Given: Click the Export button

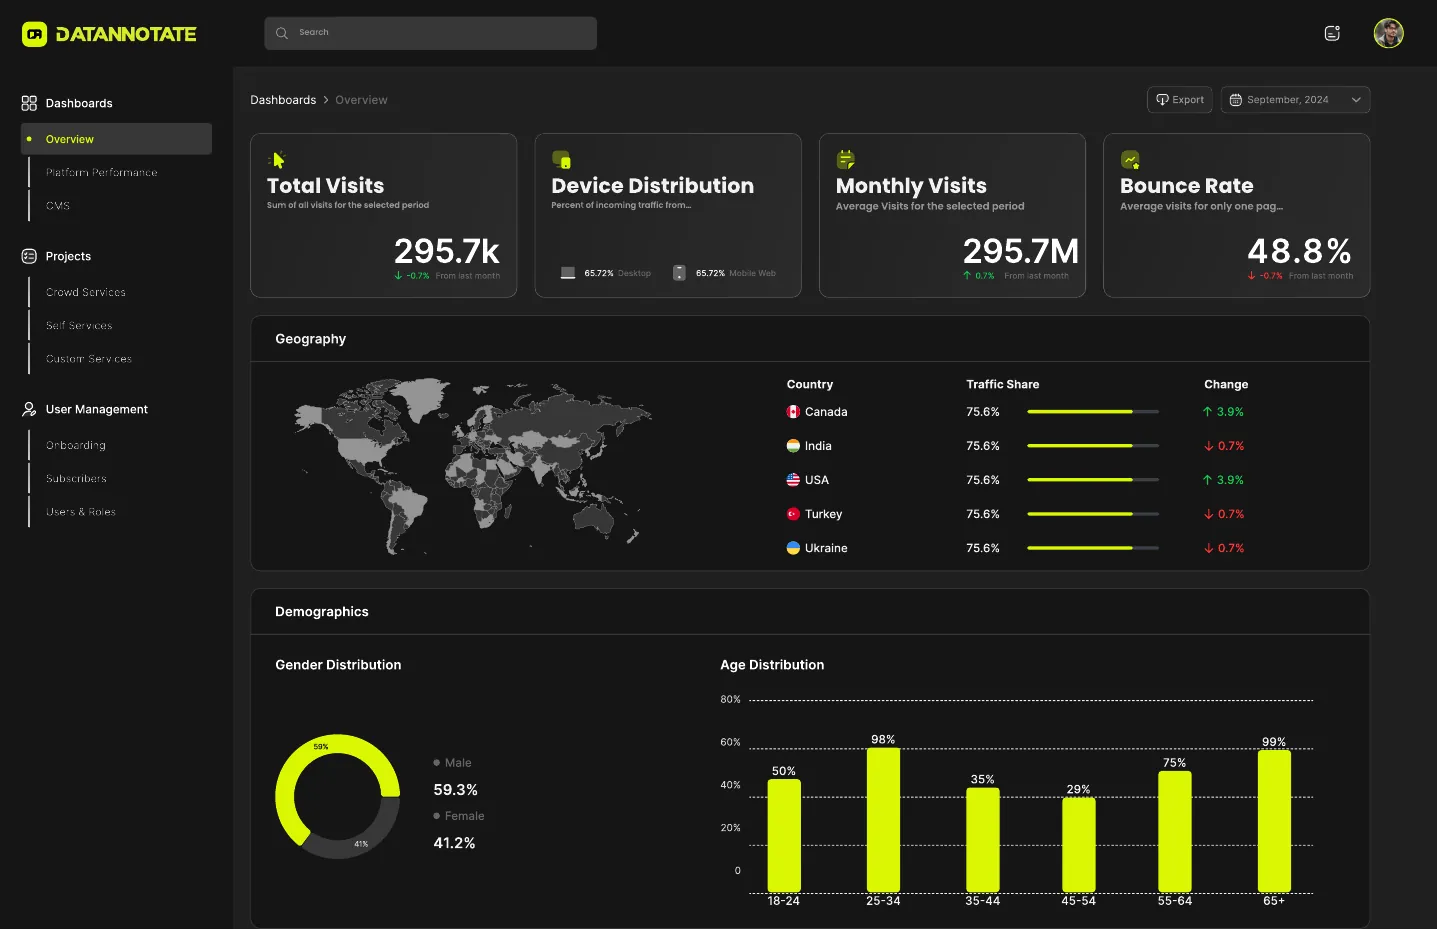Looking at the screenshot, I should (x=1180, y=100).
